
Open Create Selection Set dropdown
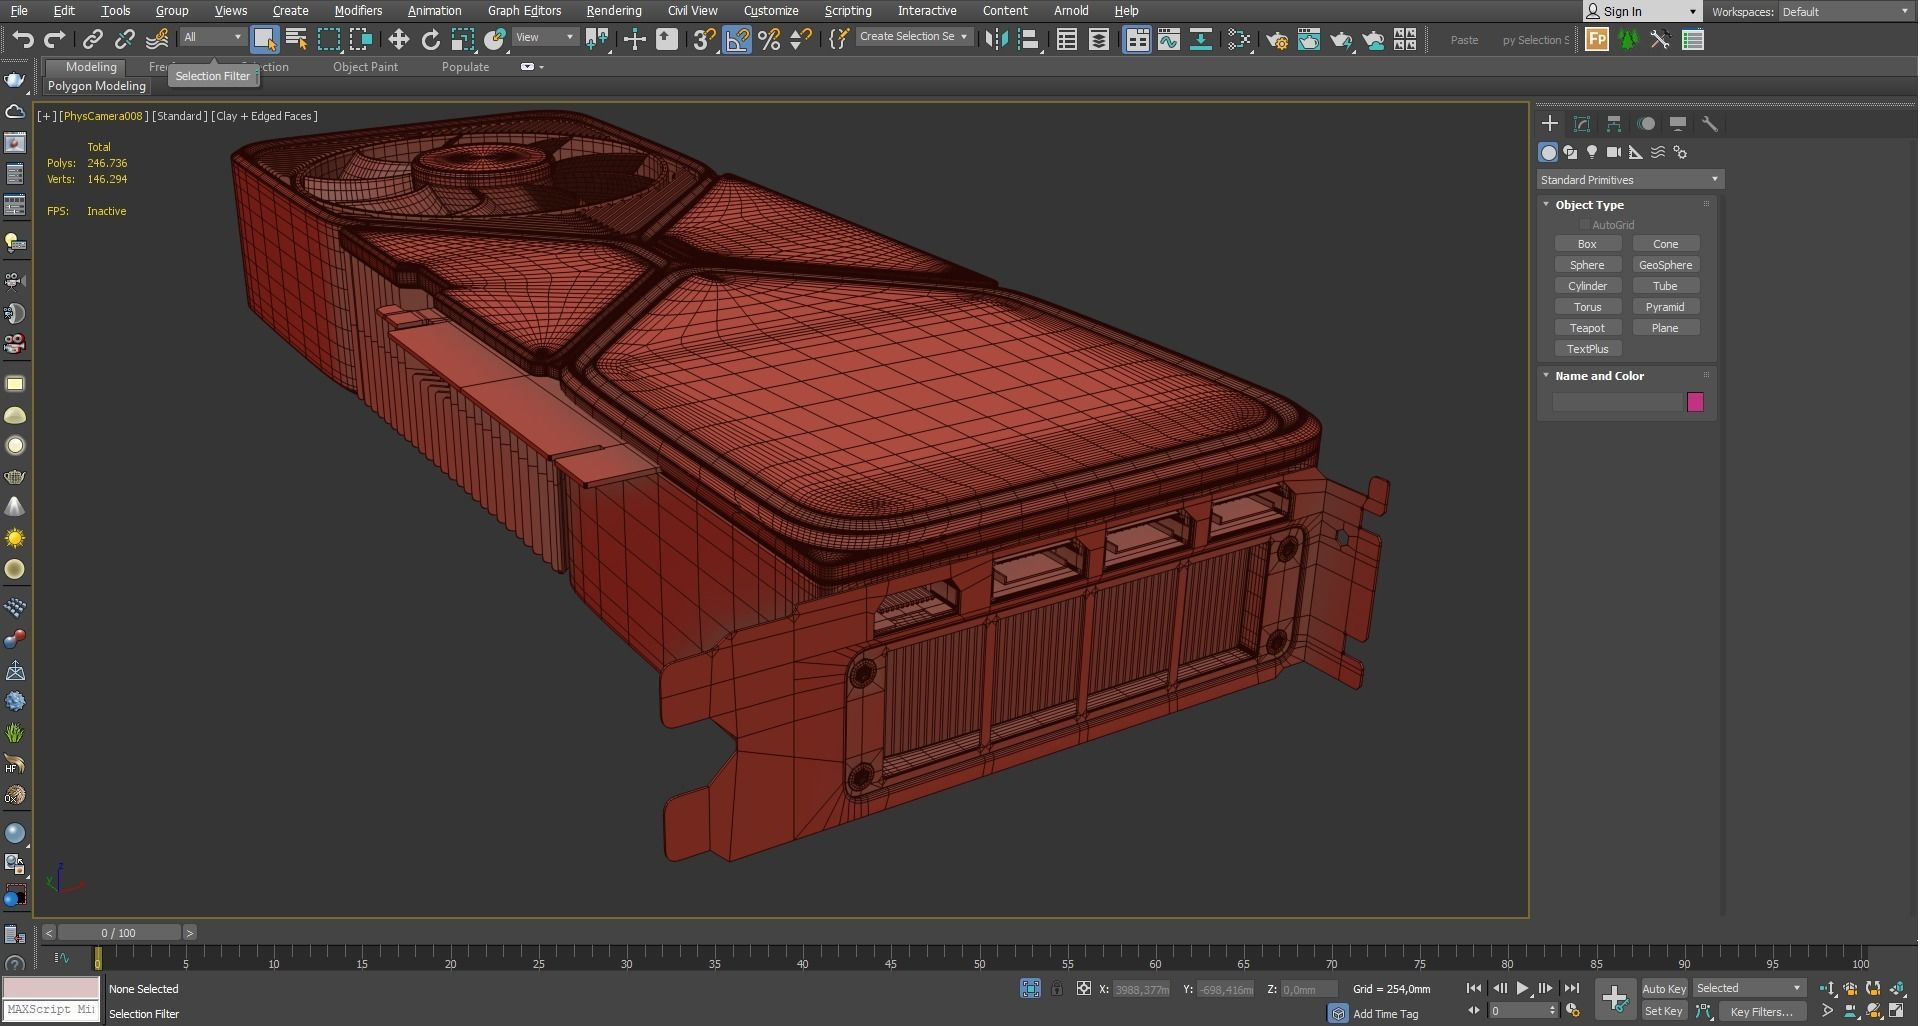point(914,36)
